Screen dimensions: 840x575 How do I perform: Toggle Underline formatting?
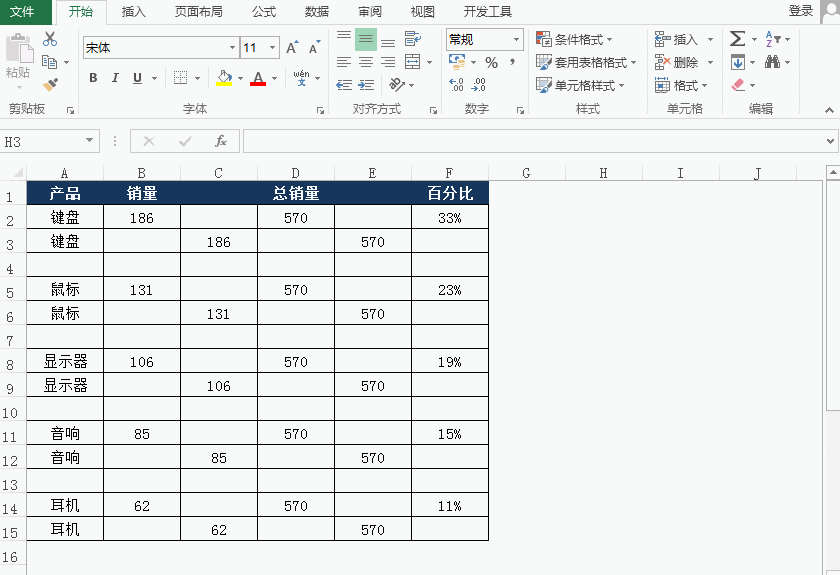(x=137, y=78)
